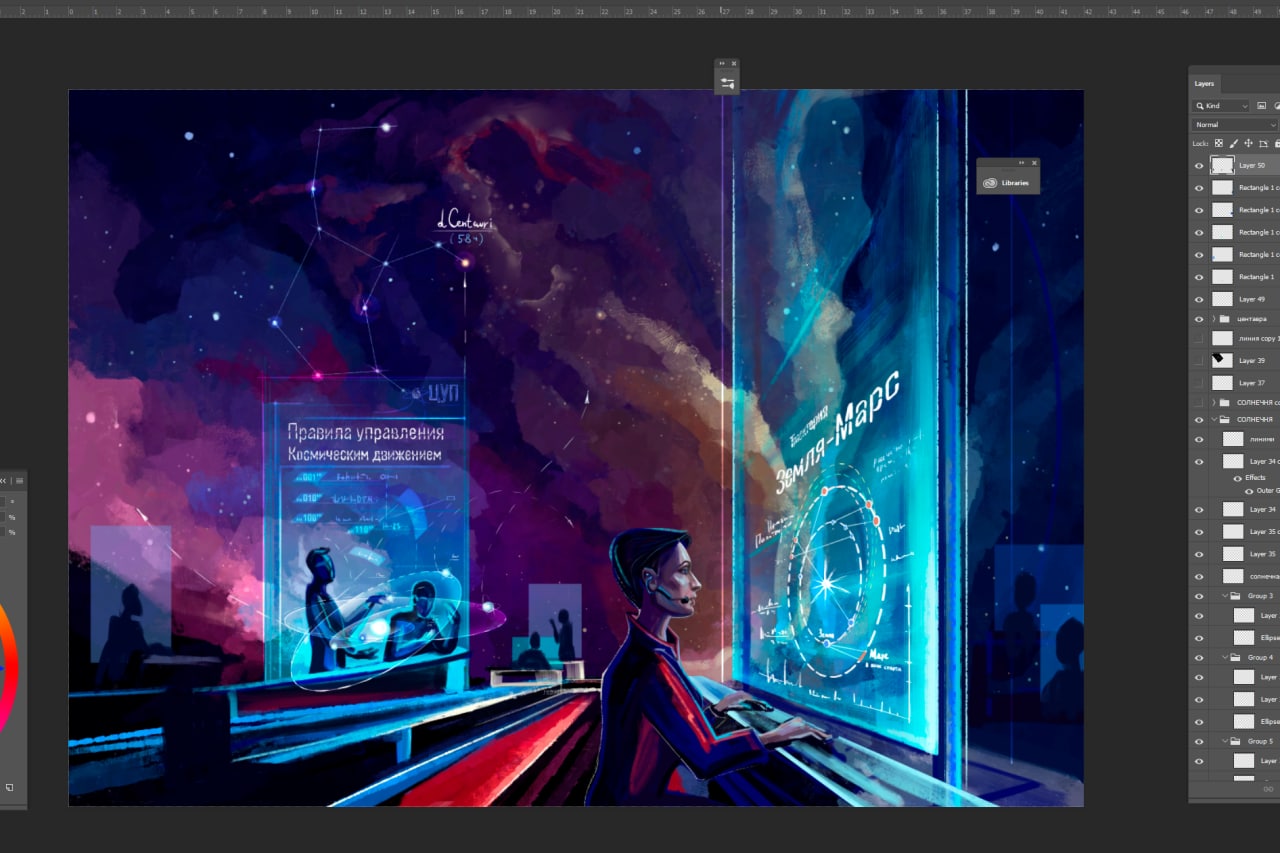Enable lock position icon in Layers
This screenshot has height=853, width=1280.
(1248, 143)
